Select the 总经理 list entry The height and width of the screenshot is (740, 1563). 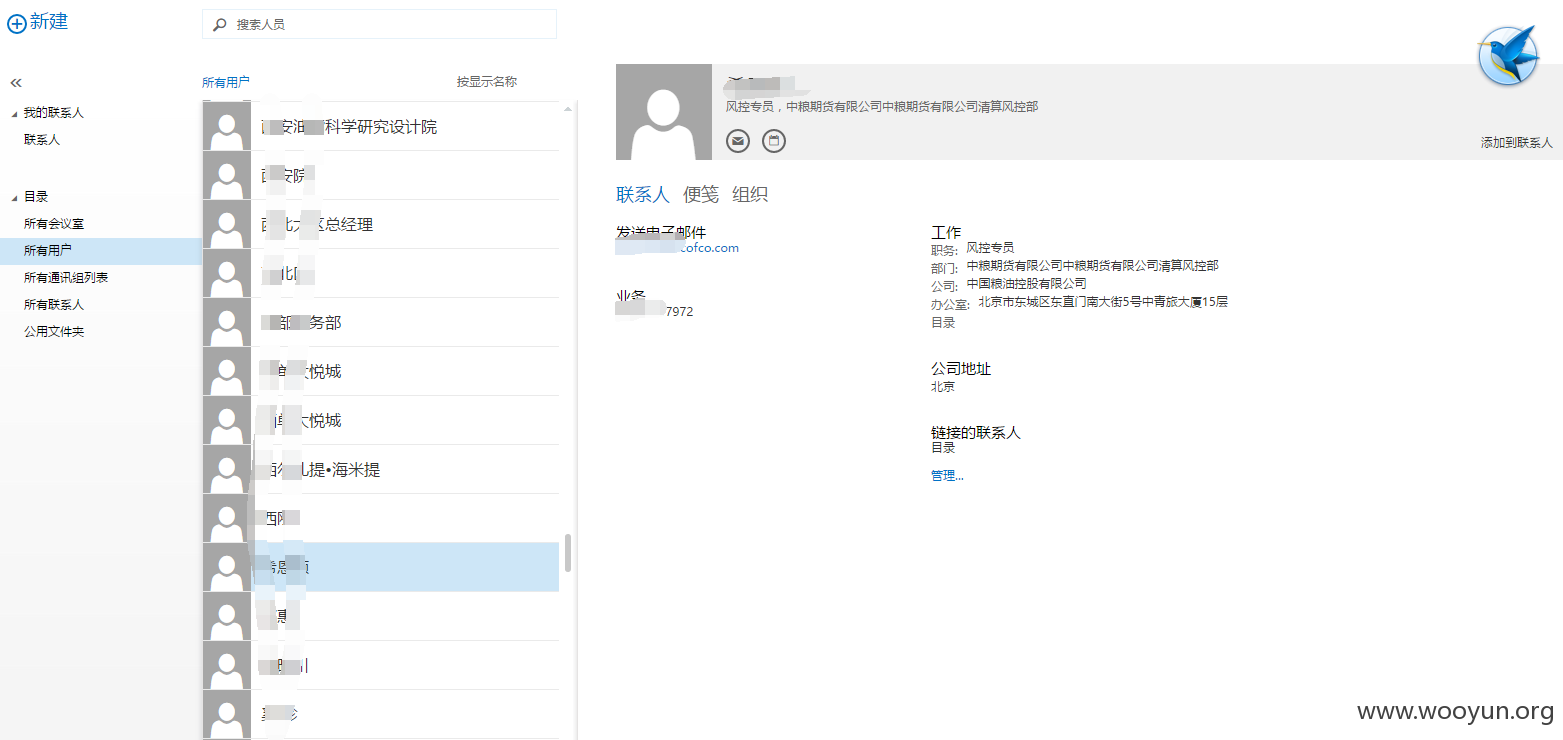381,225
